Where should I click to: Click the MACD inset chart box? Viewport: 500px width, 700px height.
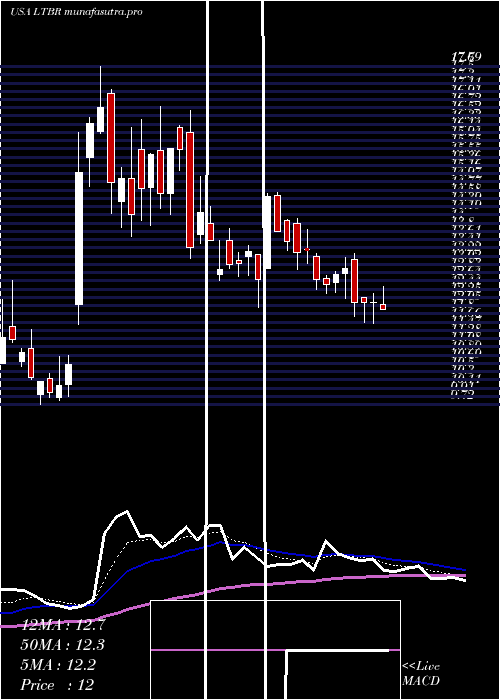(275, 650)
